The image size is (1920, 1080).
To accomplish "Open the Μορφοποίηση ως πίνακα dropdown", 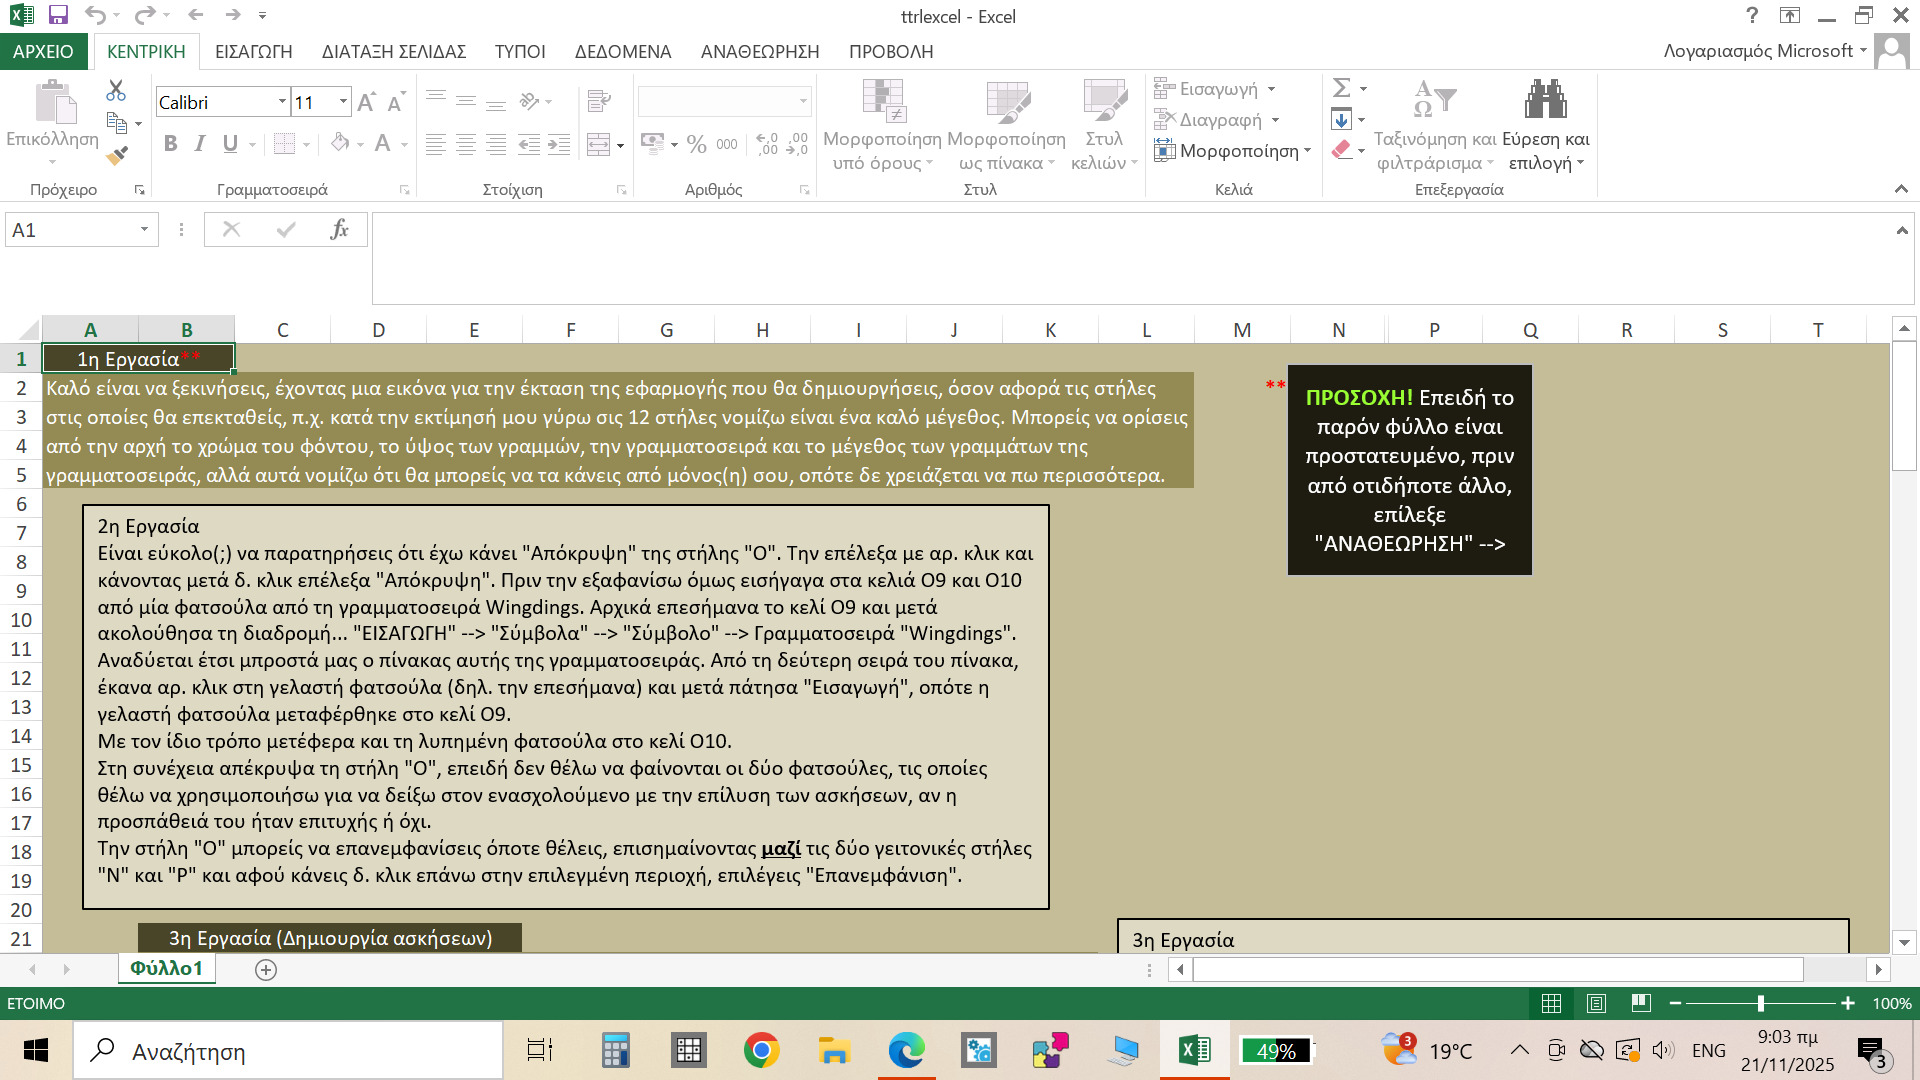I will click(1006, 125).
